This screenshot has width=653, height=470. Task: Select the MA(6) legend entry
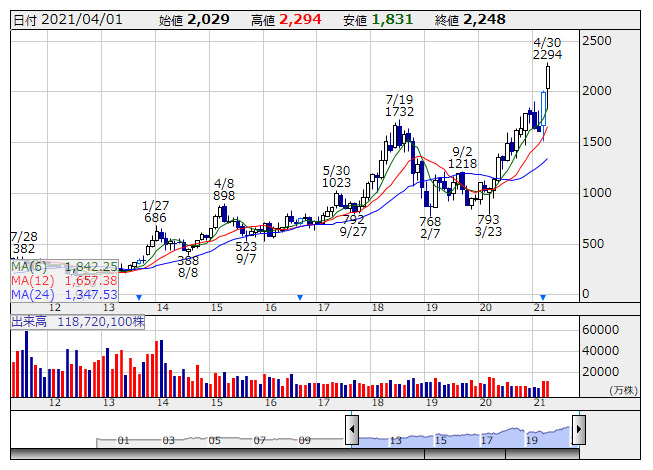64,267
